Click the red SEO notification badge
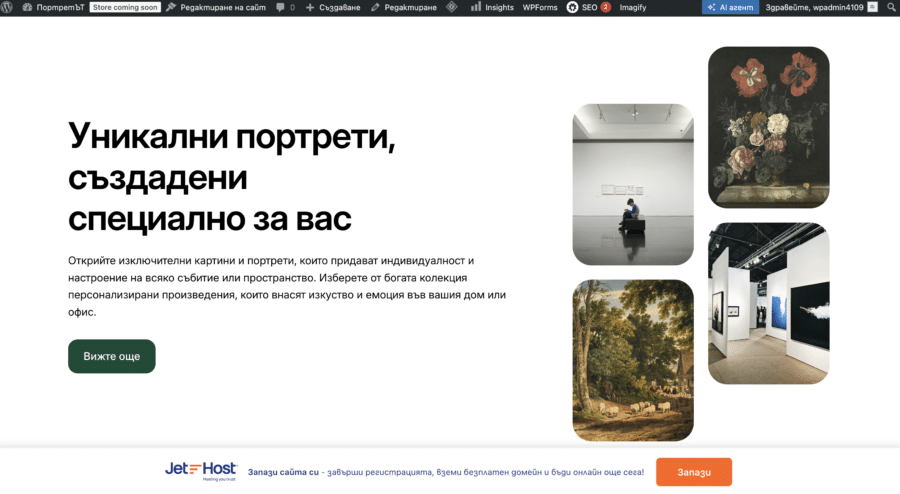This screenshot has width=900, height=494. coord(605,7)
